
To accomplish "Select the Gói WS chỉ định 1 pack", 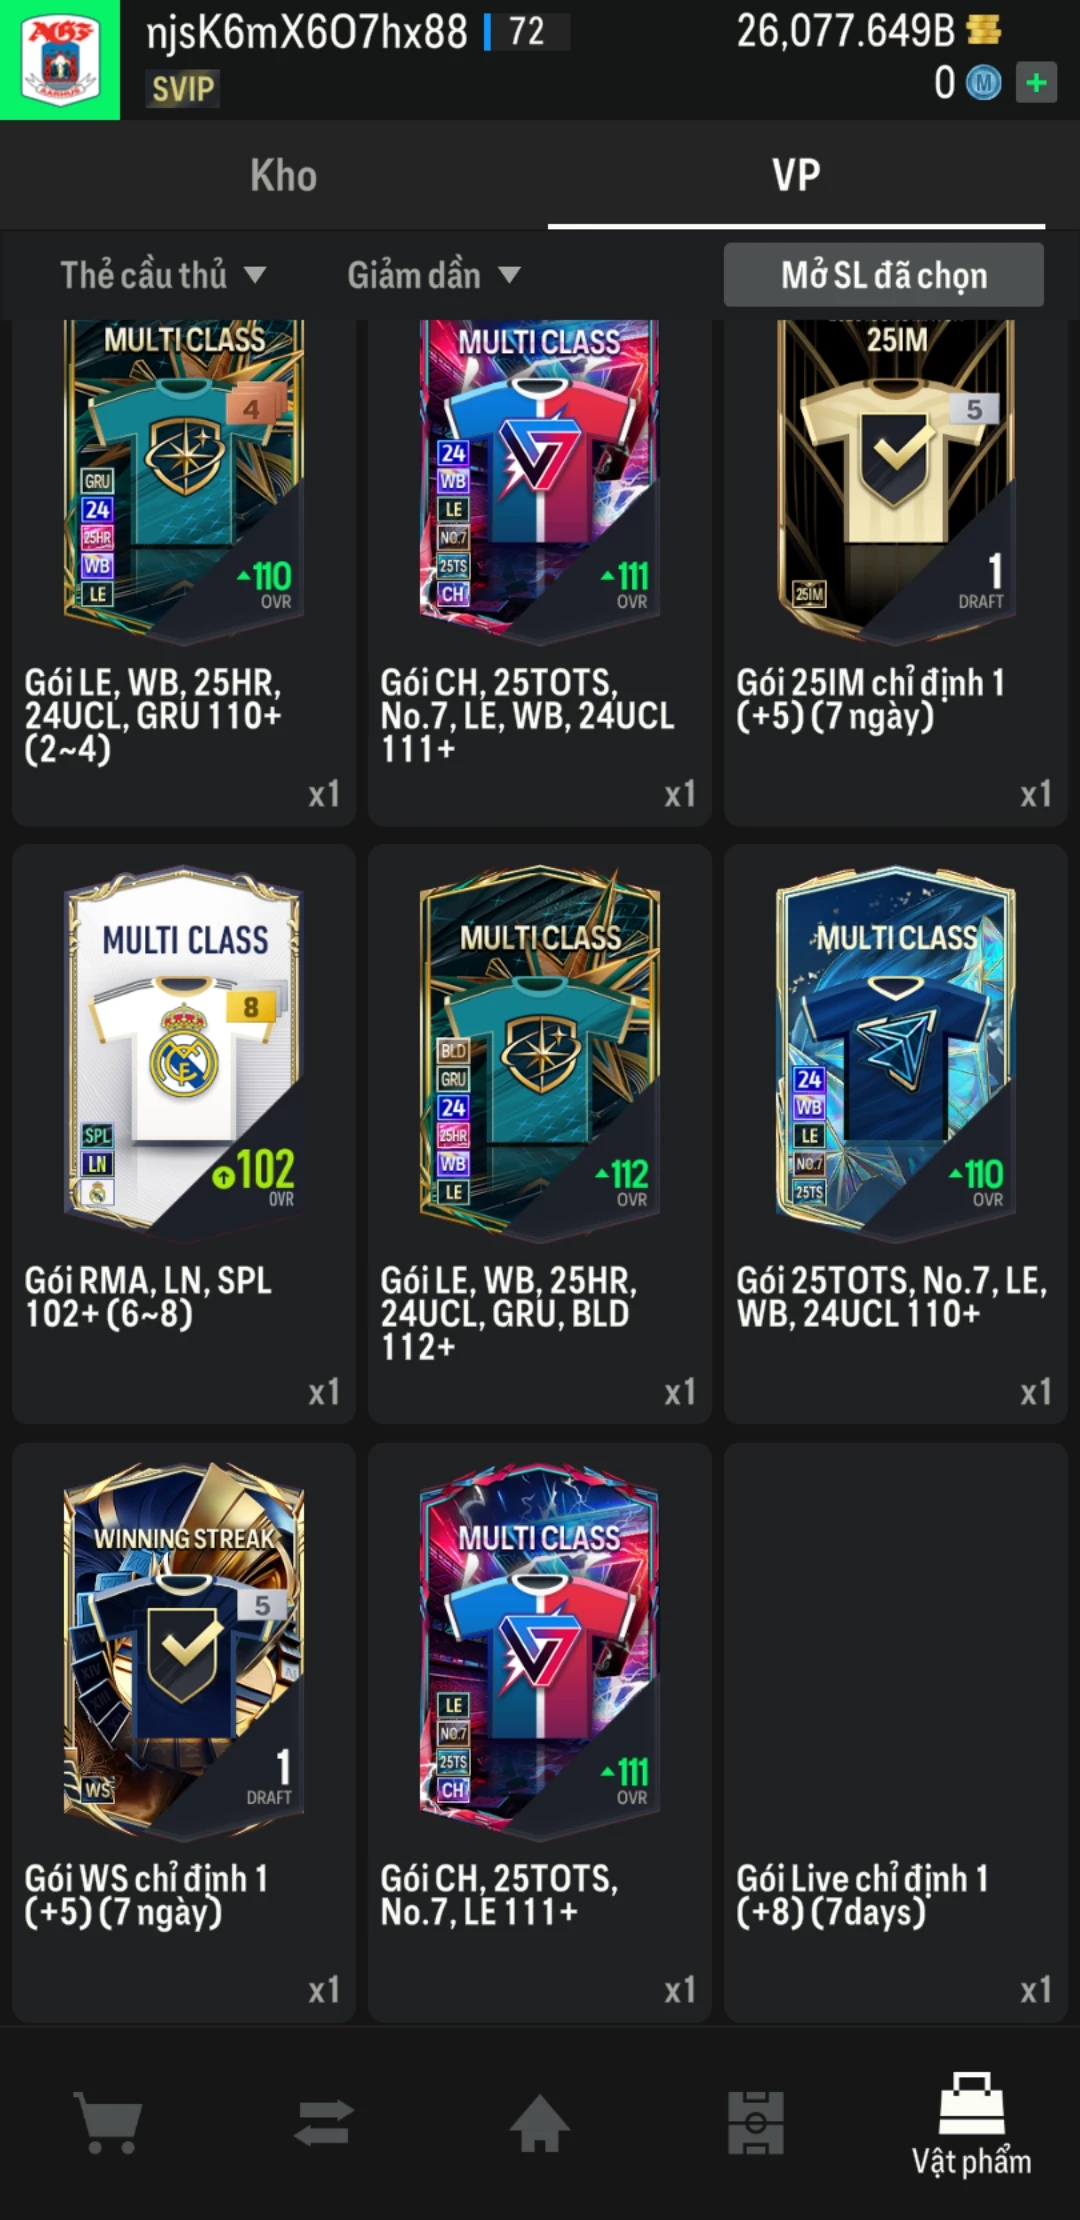I will click(184, 1731).
